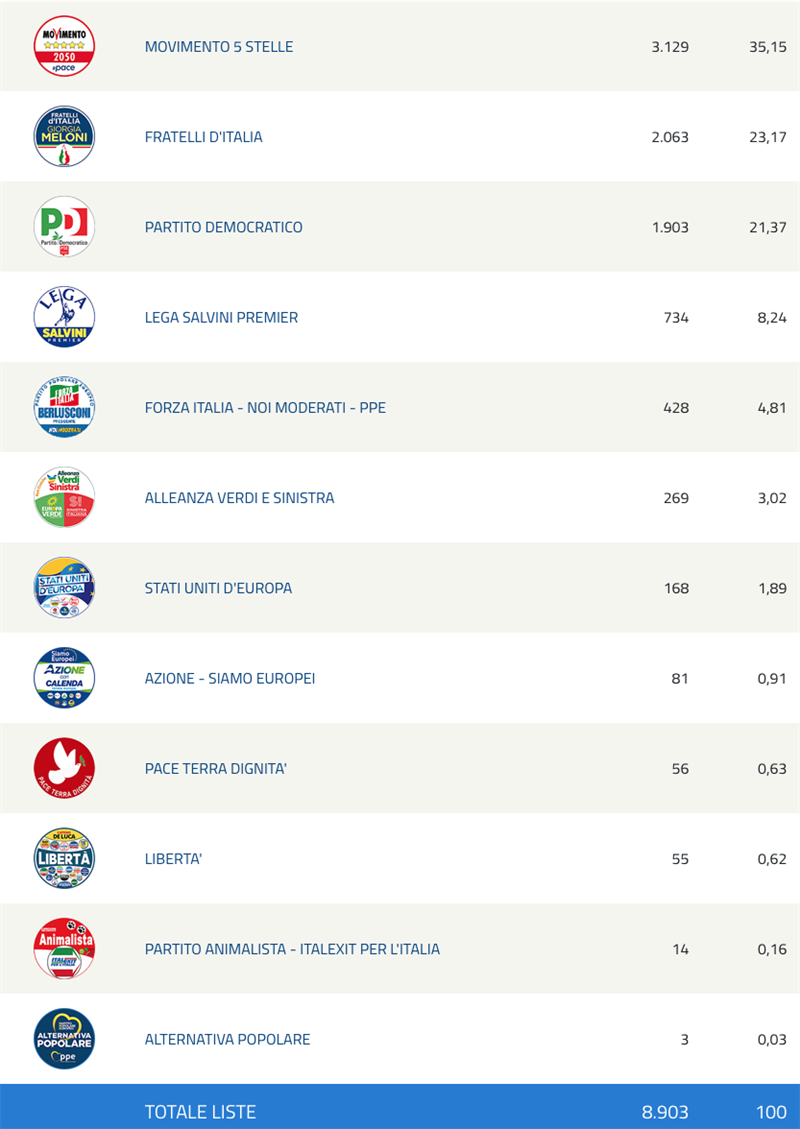
Task: Click the Fratelli d'Italia Meloni logo
Action: pos(64,136)
